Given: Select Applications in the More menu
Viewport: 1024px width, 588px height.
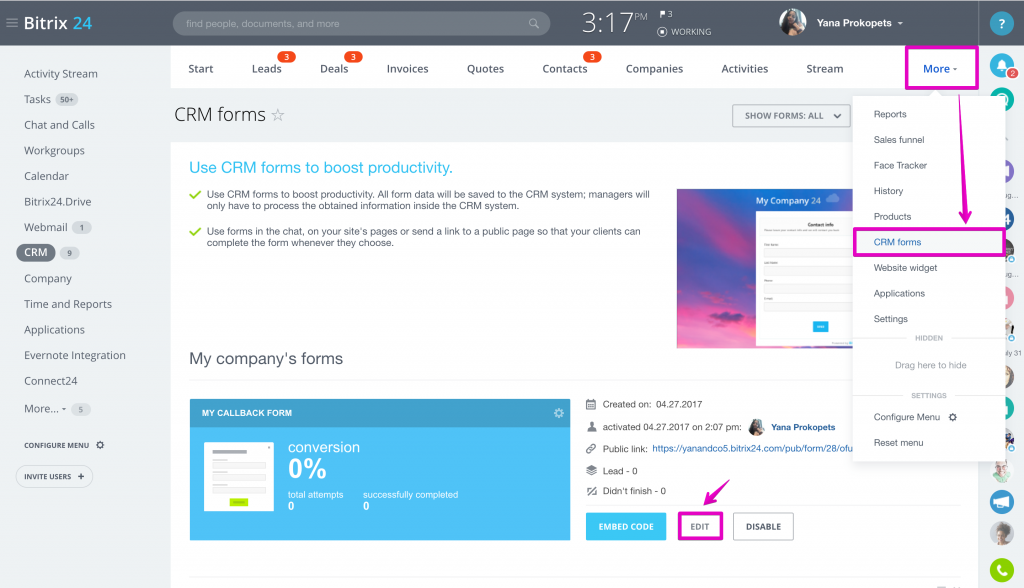Looking at the screenshot, I should tap(899, 293).
